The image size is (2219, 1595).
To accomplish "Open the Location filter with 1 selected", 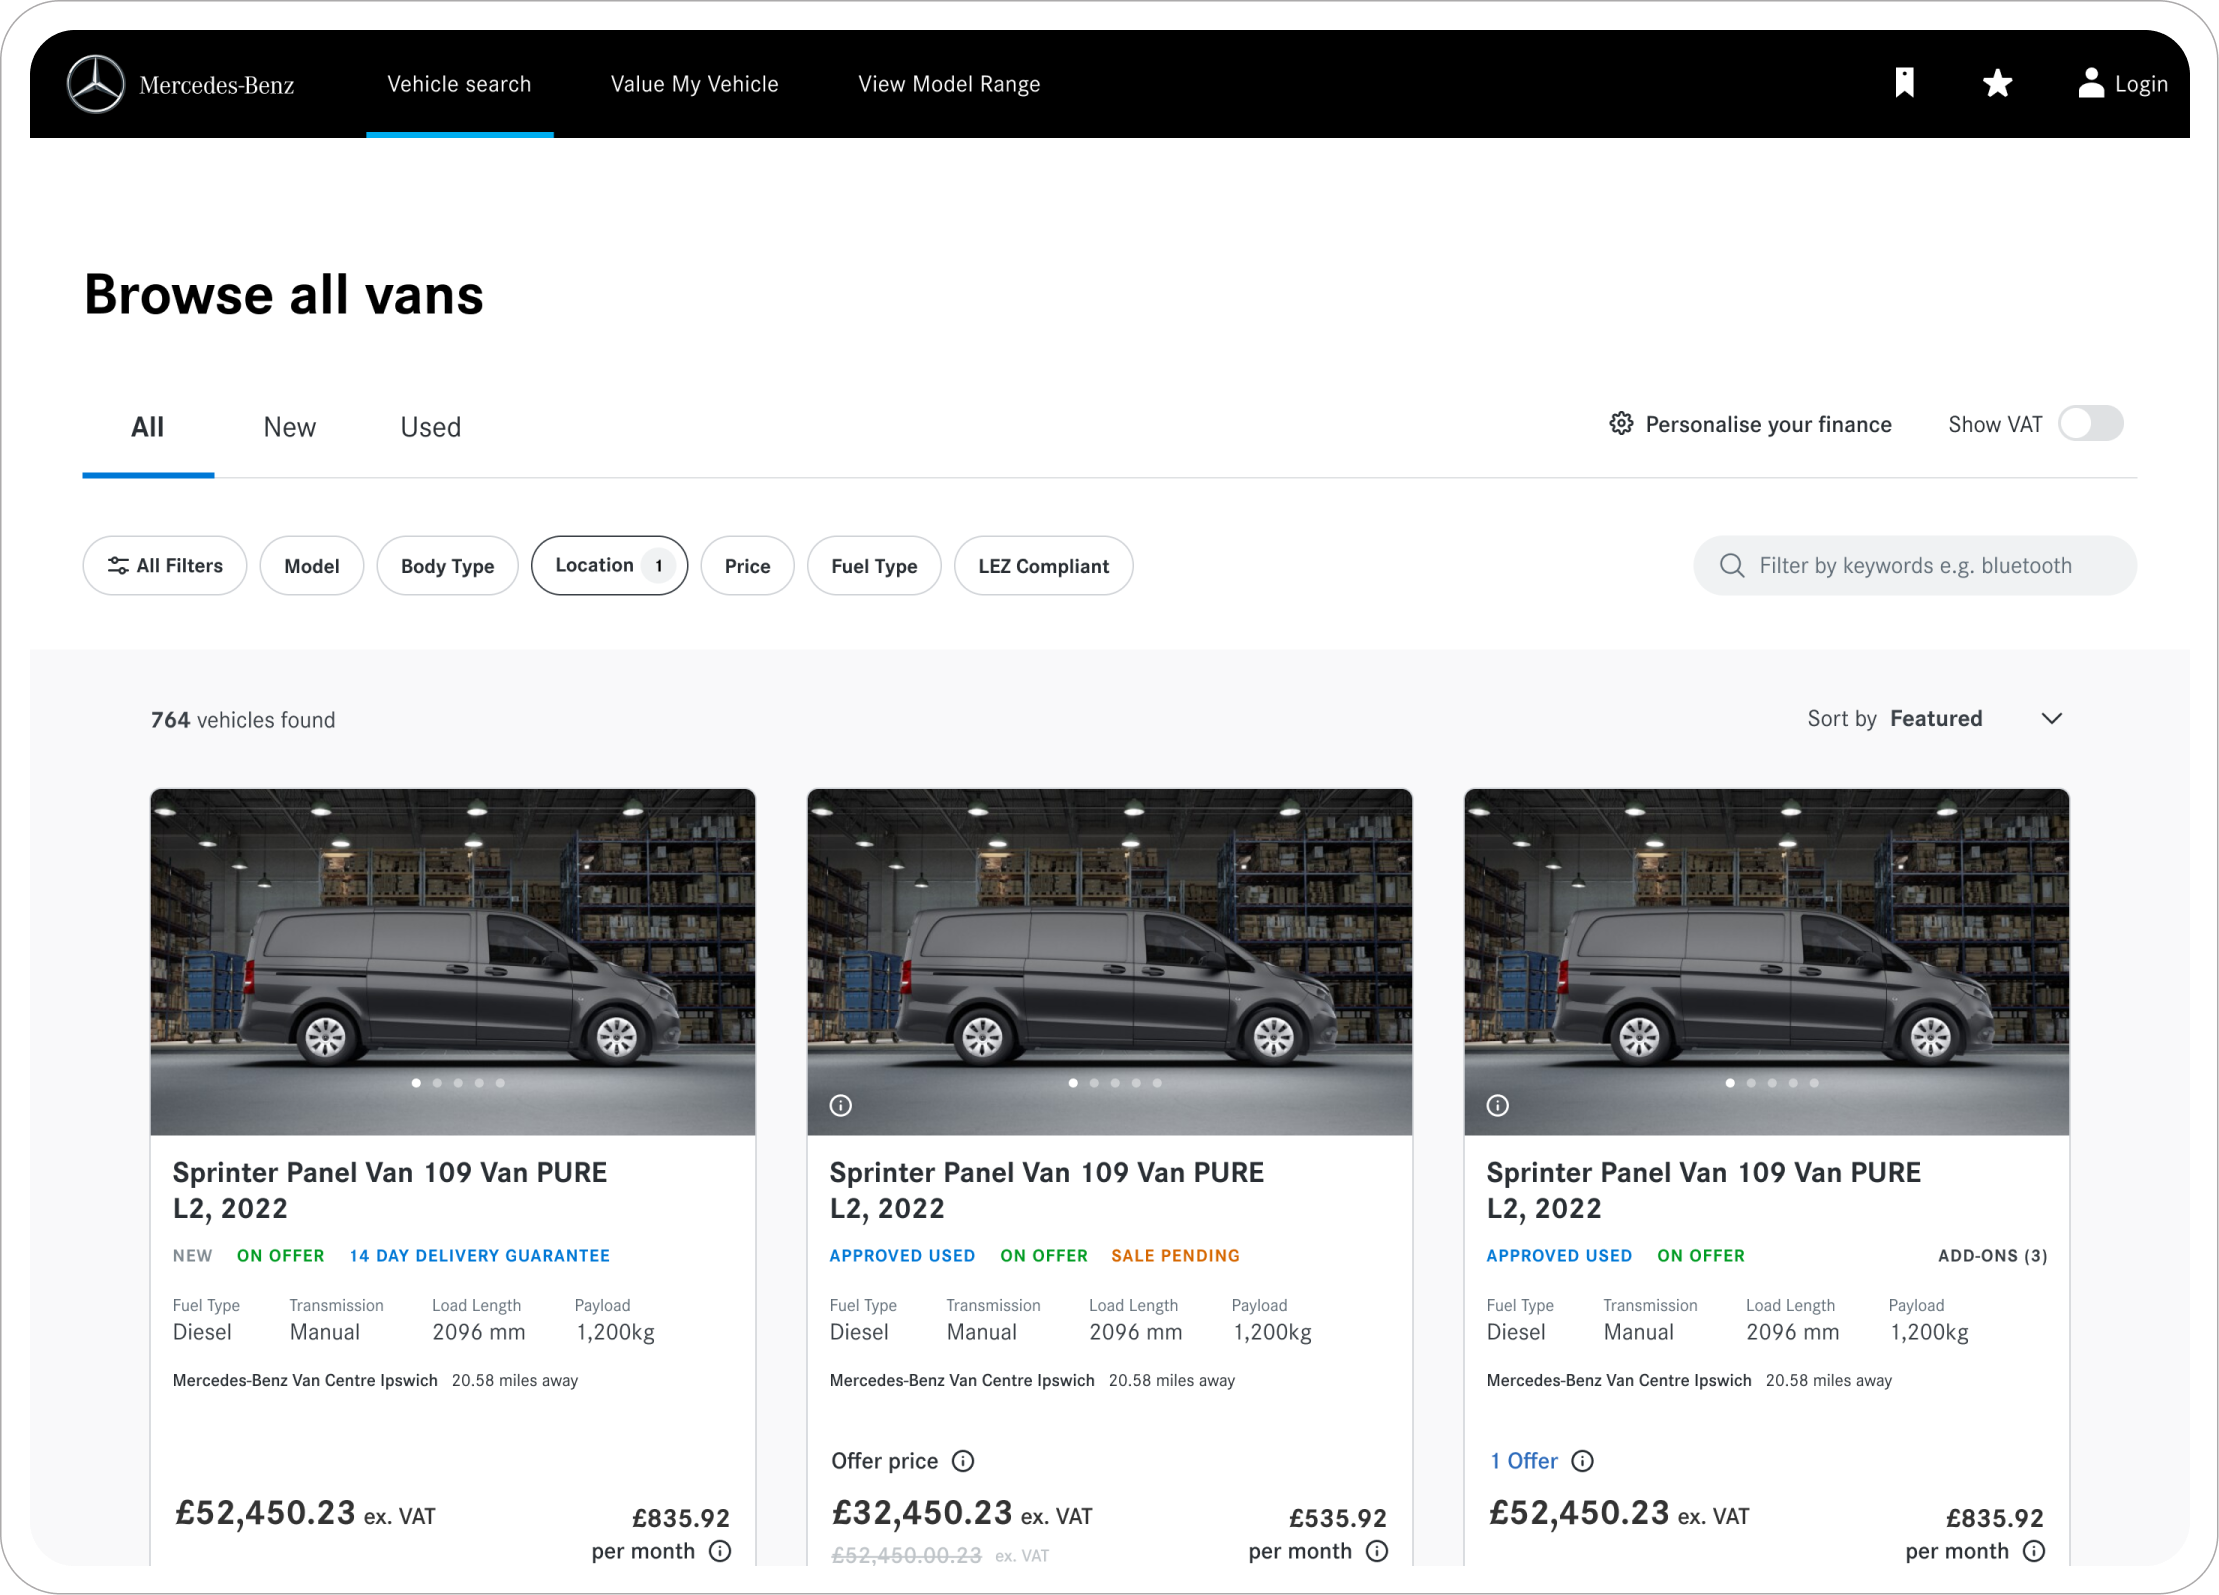I will point(609,566).
